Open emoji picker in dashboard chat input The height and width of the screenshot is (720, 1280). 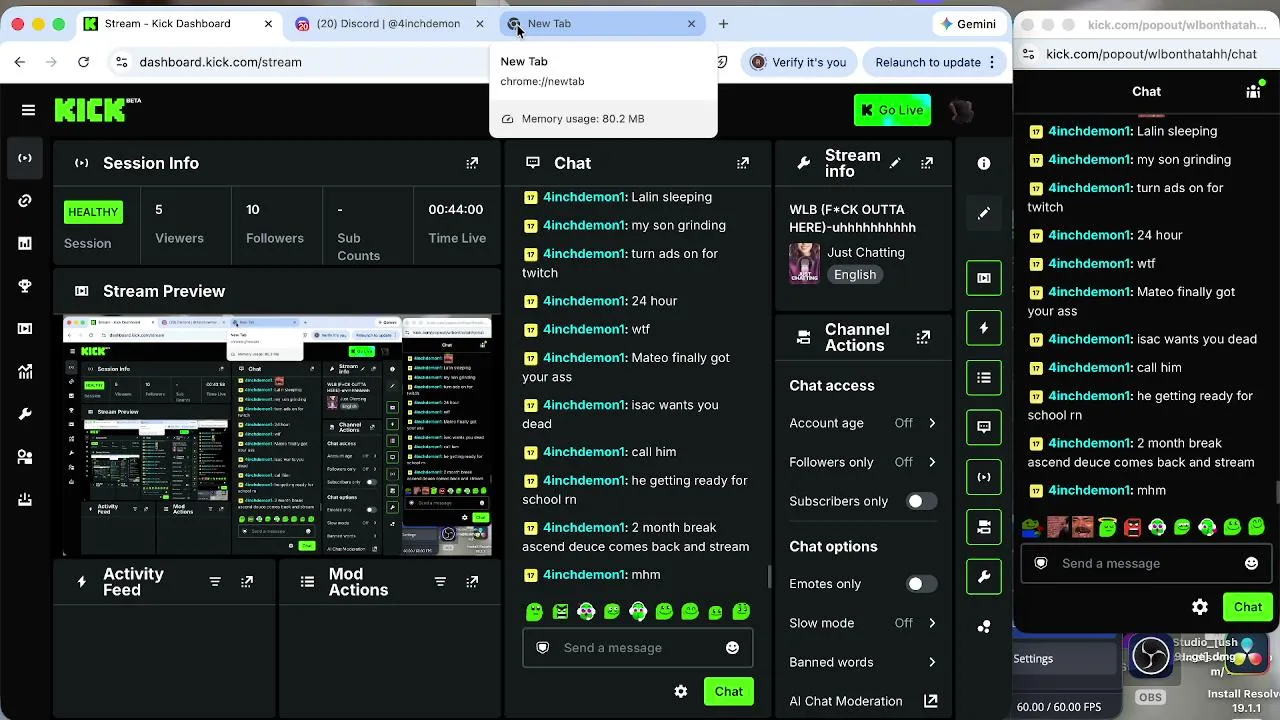click(x=732, y=648)
